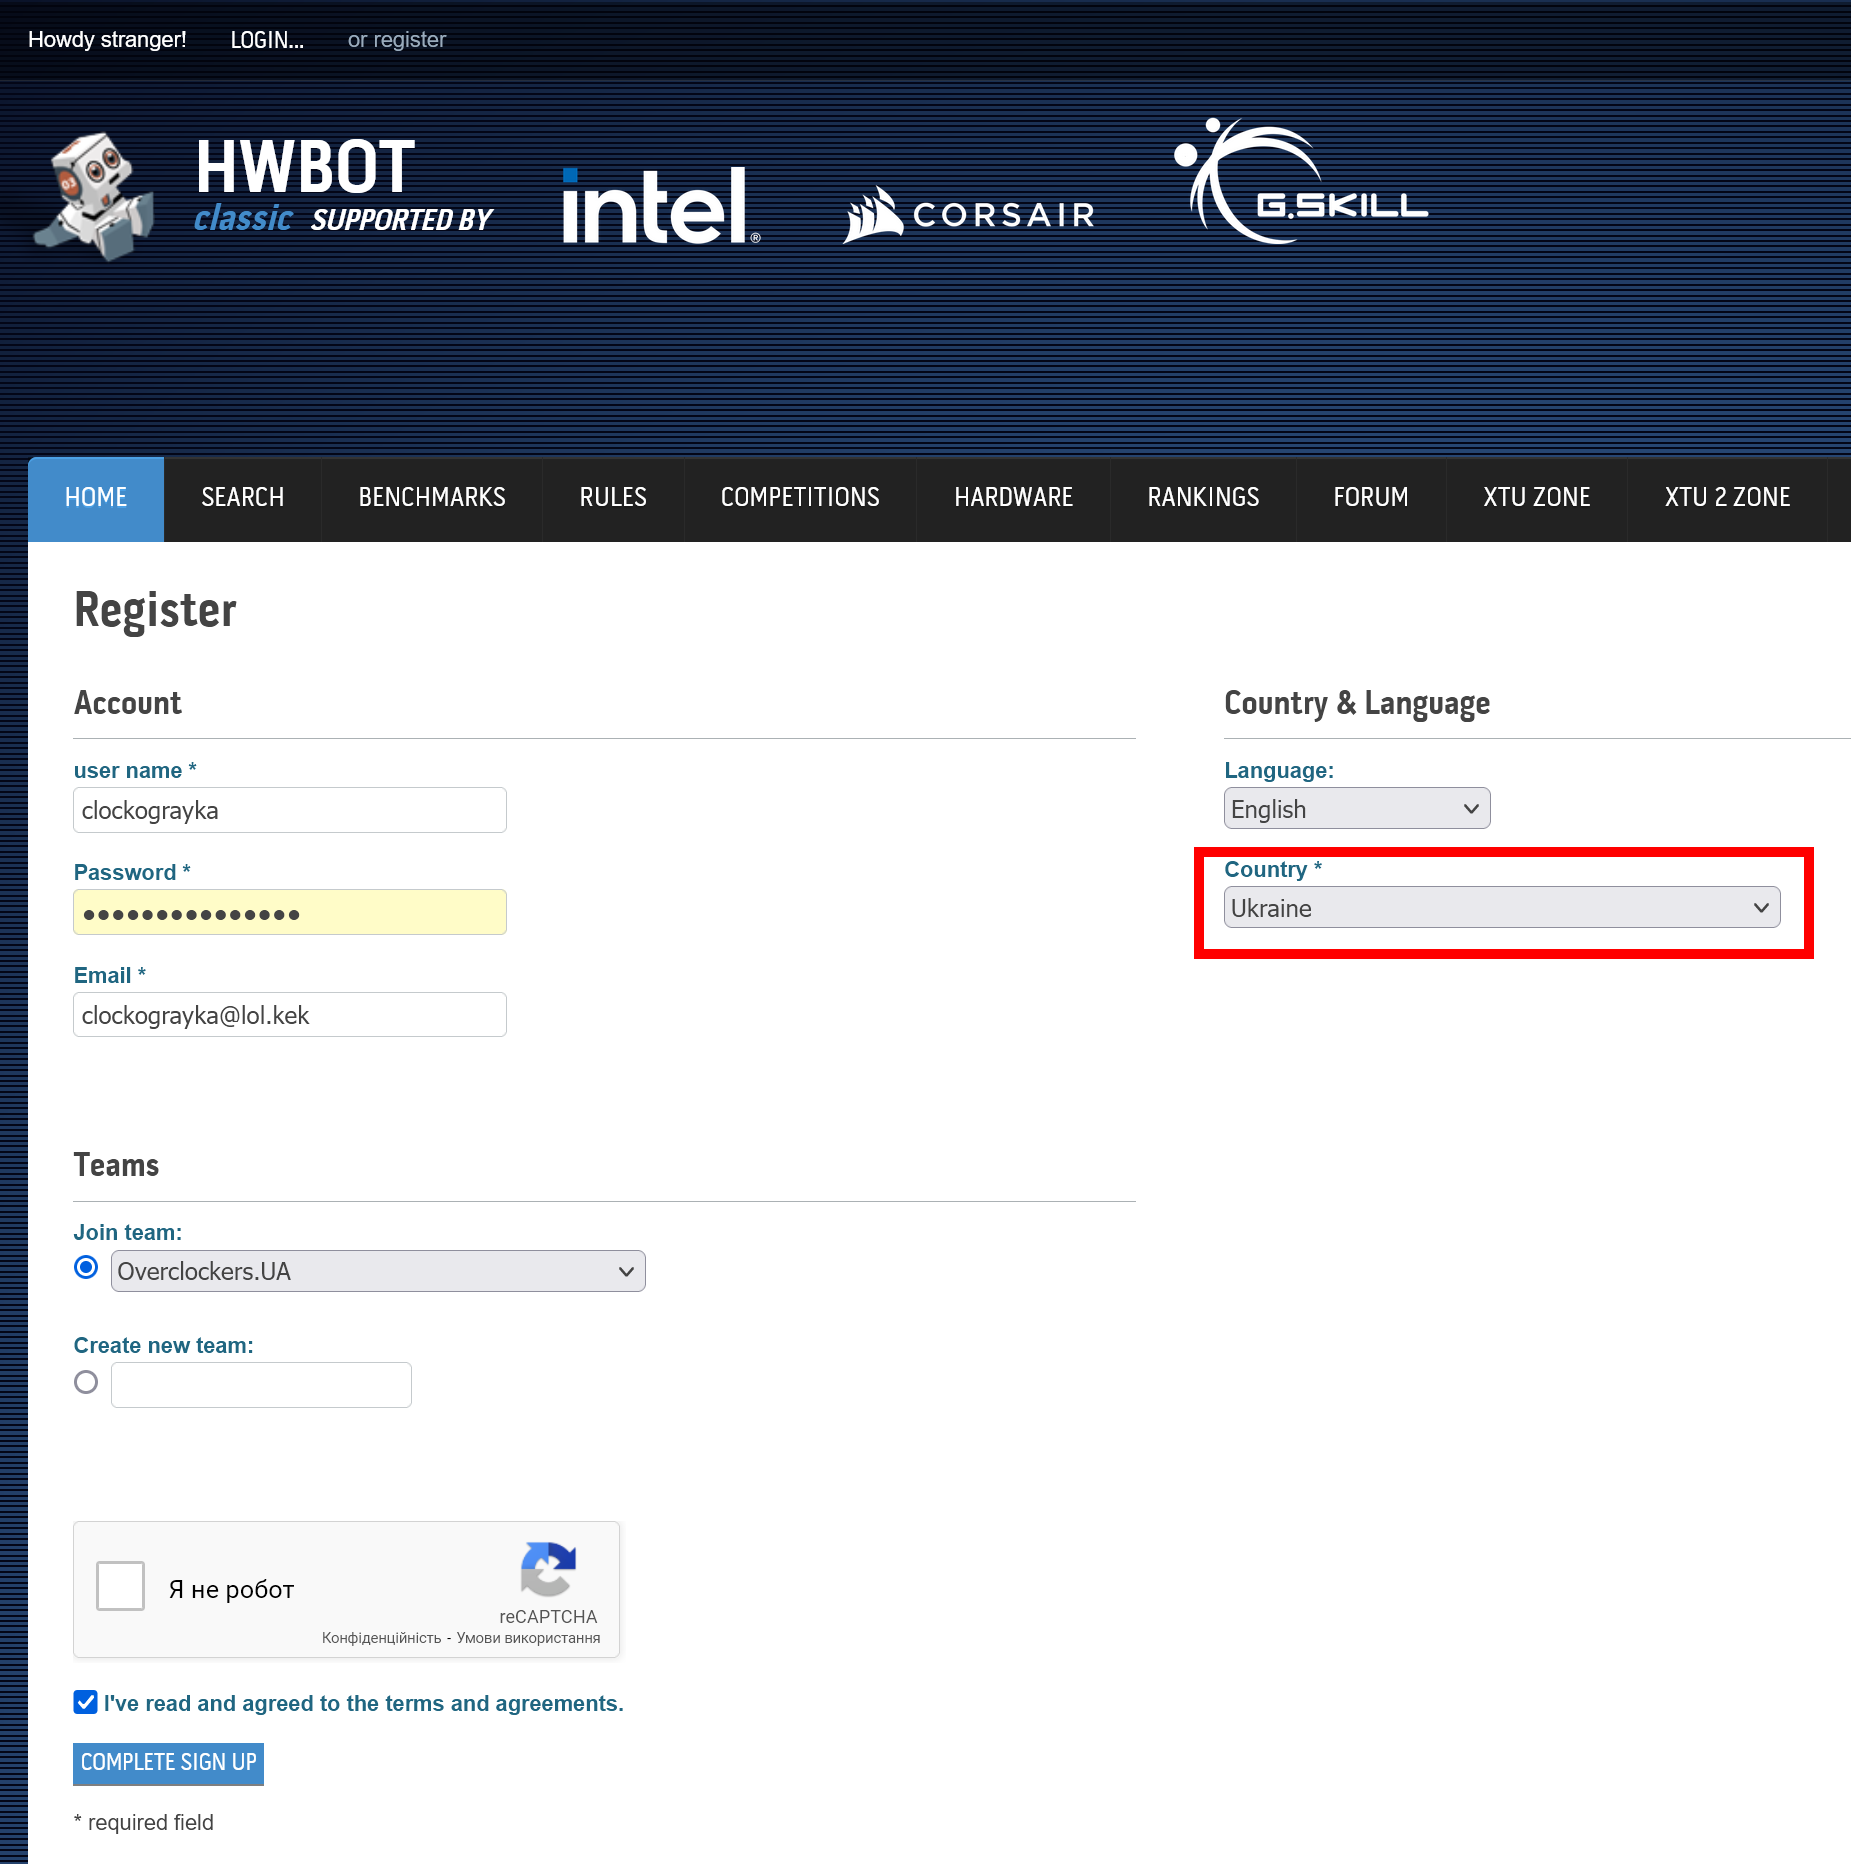Image resolution: width=1851 pixels, height=1864 pixels.
Task: Open the SEARCH menu item
Action: pyautogui.click(x=243, y=498)
